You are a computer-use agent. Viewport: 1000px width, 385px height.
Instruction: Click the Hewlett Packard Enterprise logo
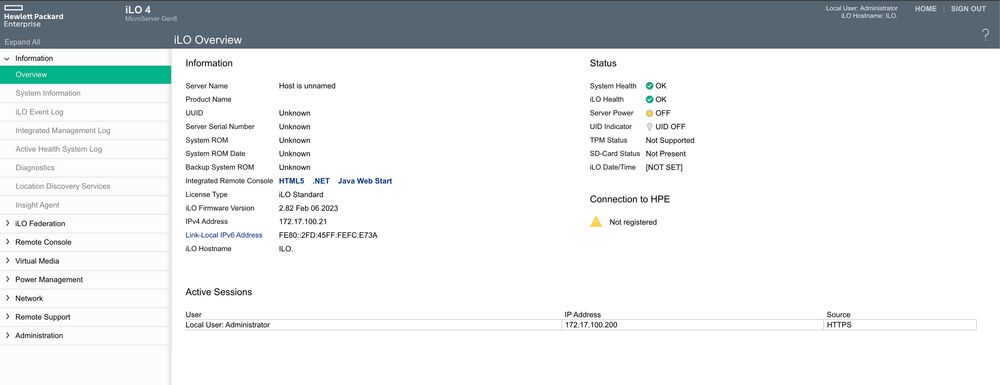tap(34, 15)
